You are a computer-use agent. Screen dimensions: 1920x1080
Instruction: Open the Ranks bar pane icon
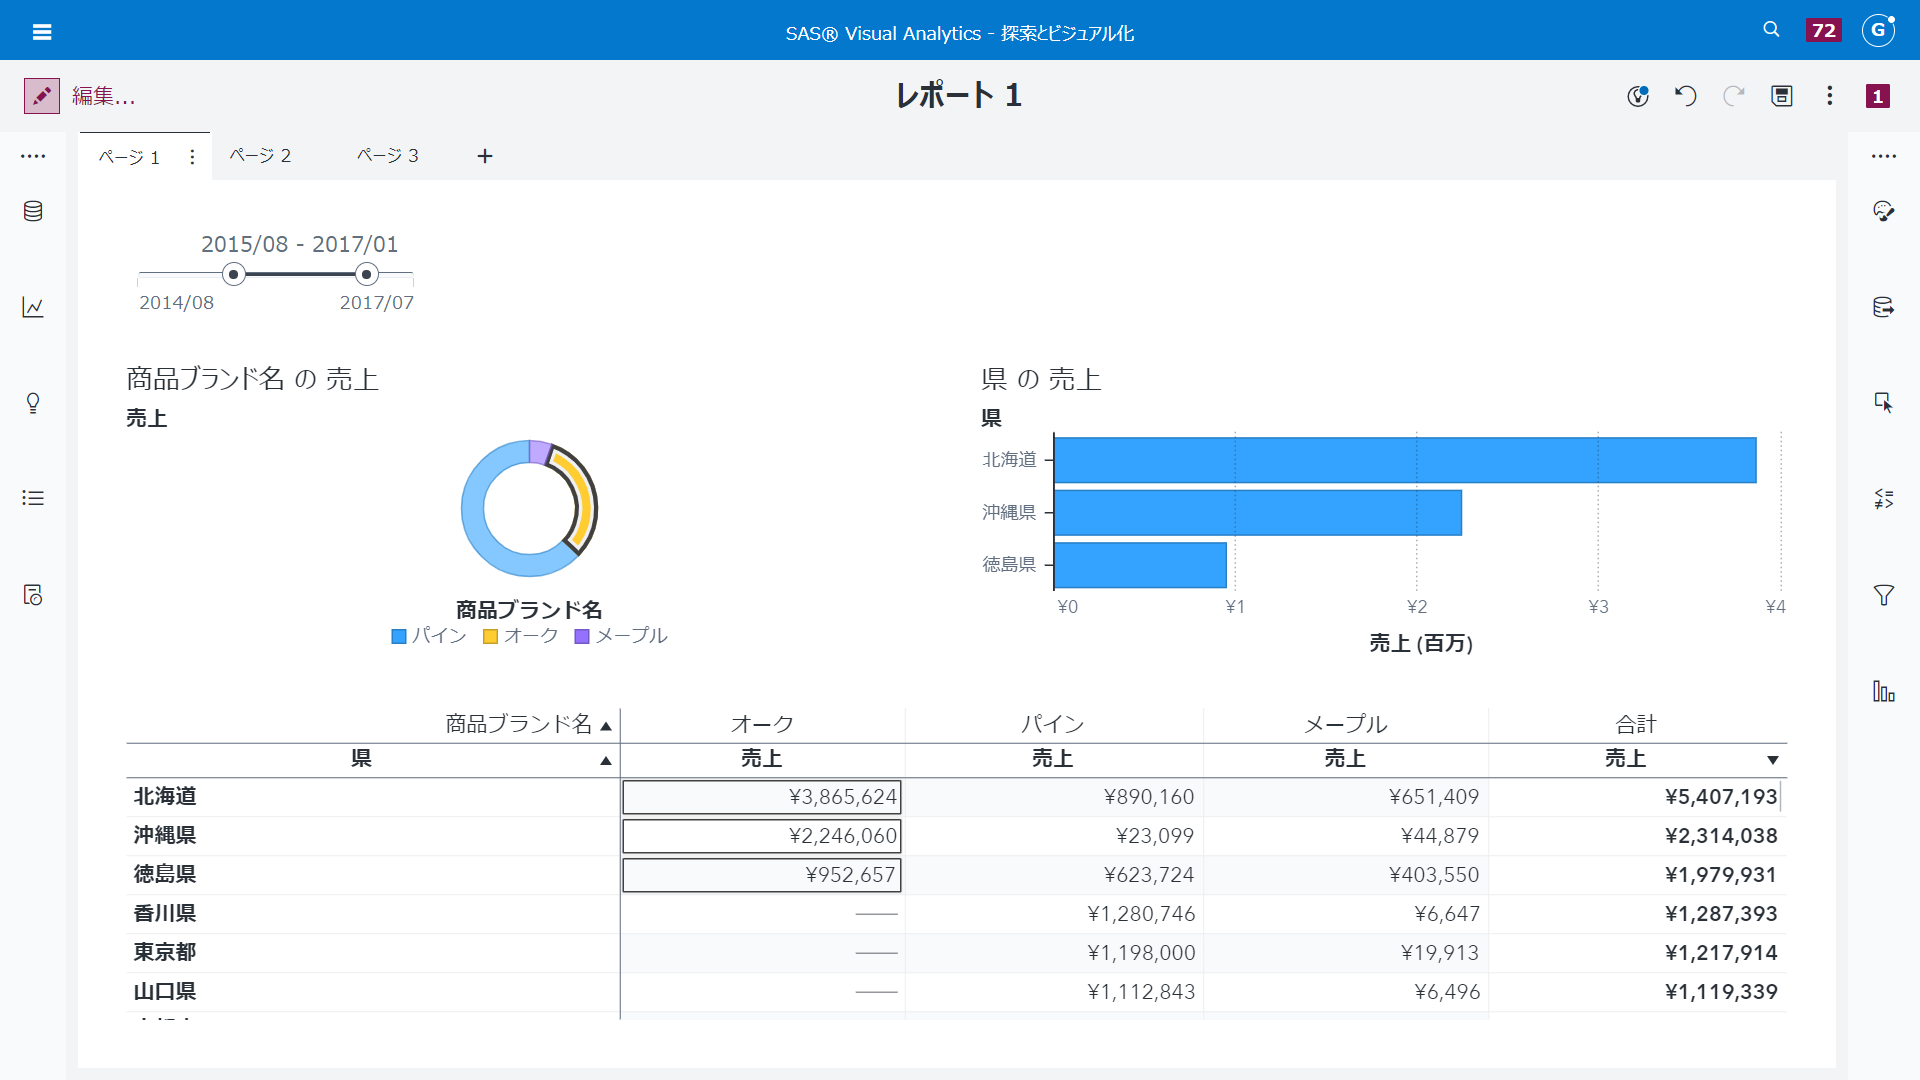point(1884,691)
